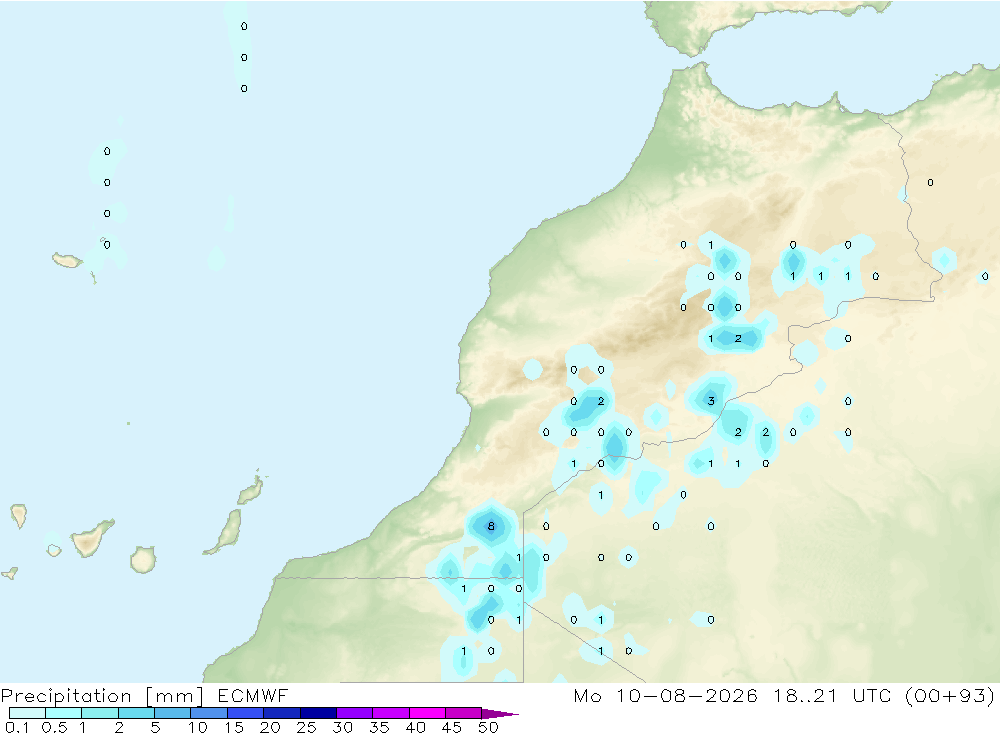Click the legend swatch between 30 and 35
This screenshot has height=733, width=1000.
pos(354,713)
